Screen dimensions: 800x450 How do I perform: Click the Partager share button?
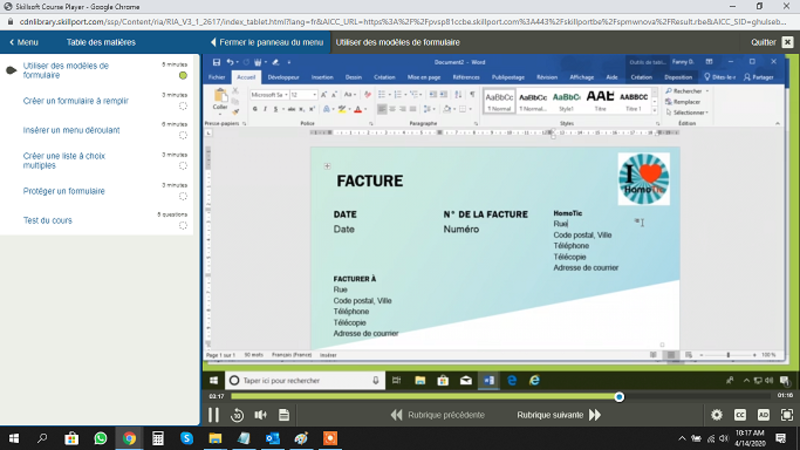click(758, 78)
